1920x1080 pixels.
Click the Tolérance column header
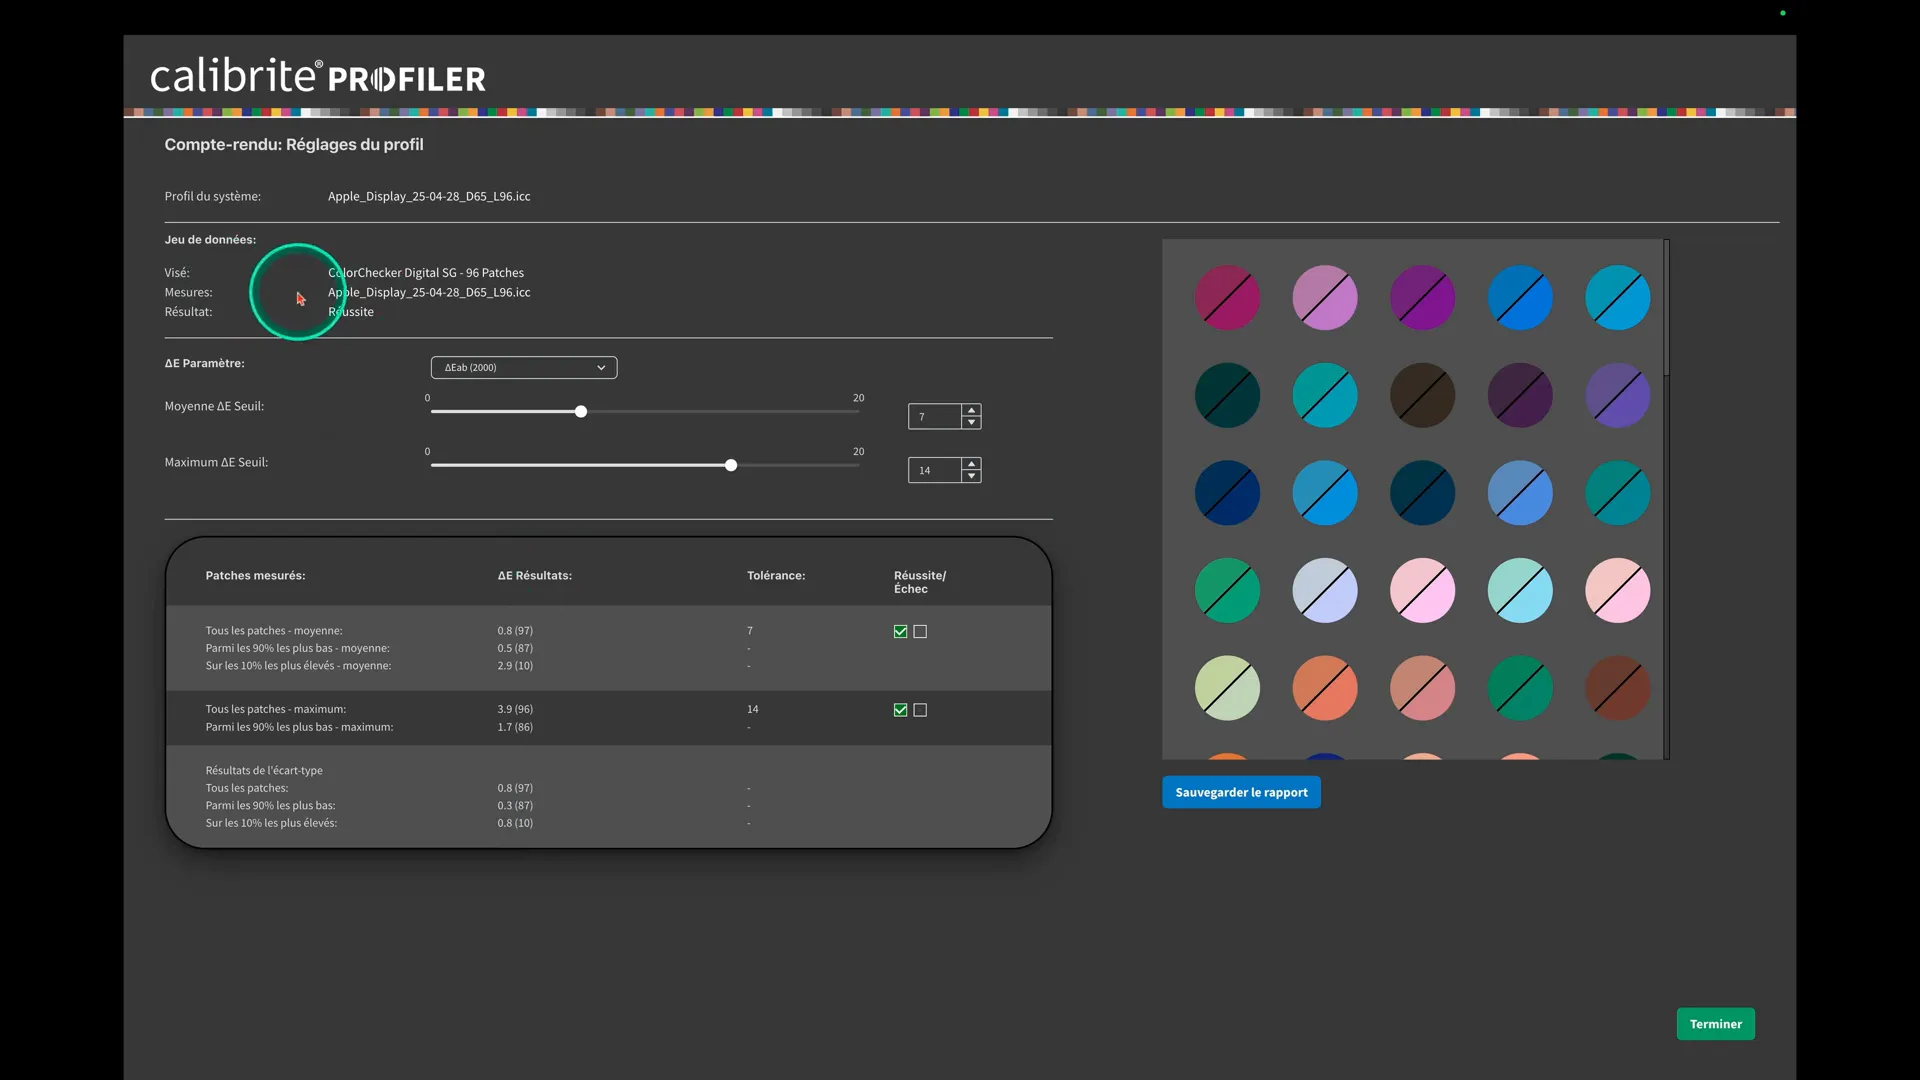776,576
